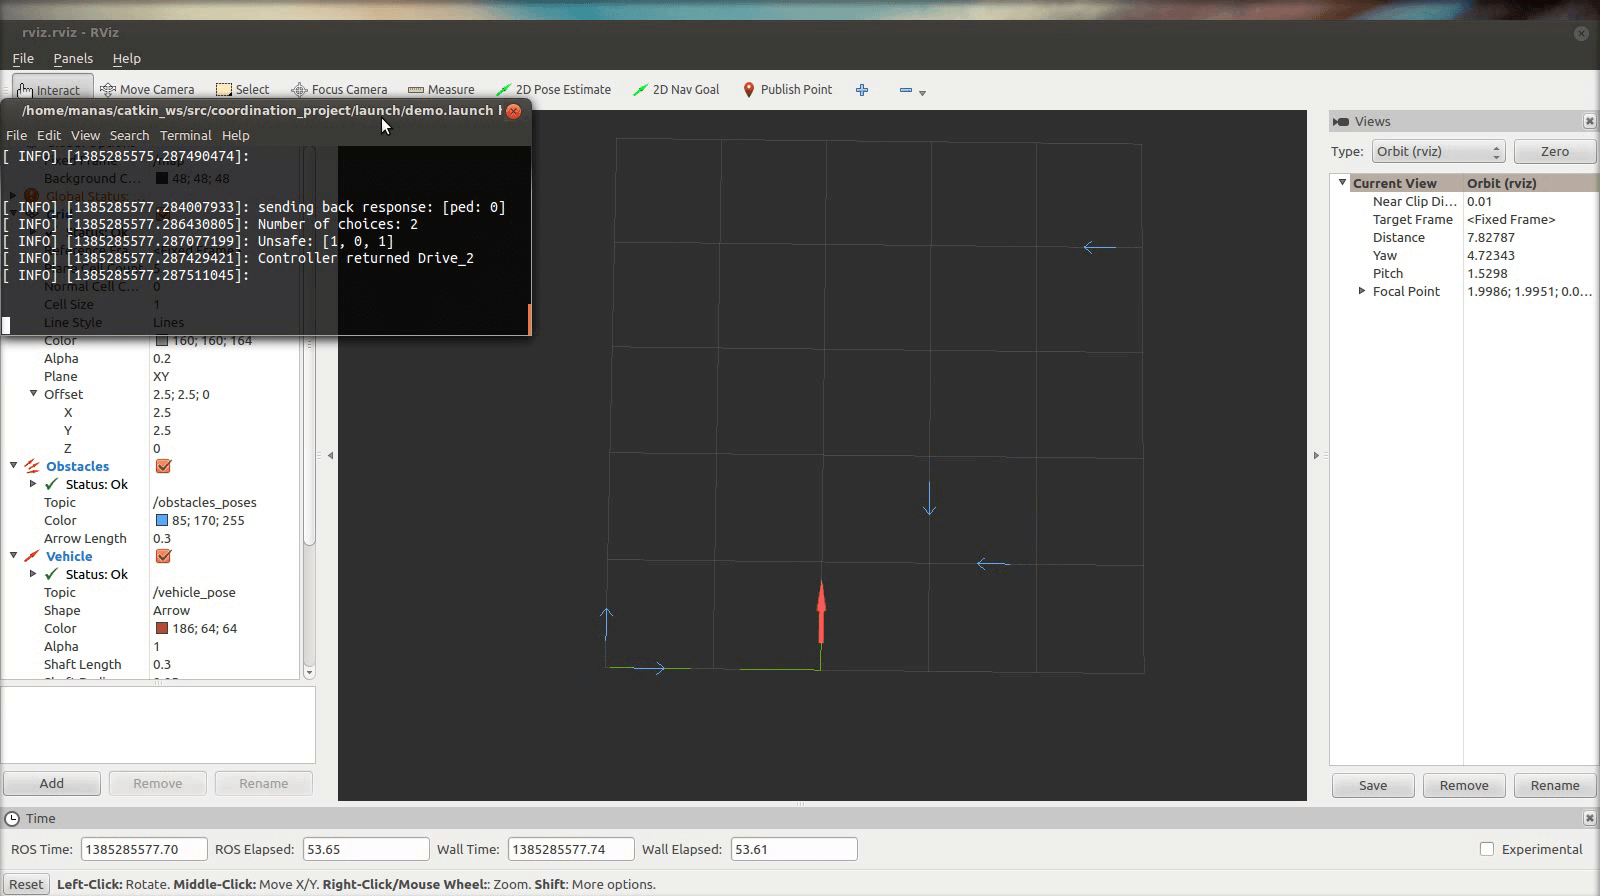
Task: Click the Obstacles color swatch
Action: click(x=161, y=520)
